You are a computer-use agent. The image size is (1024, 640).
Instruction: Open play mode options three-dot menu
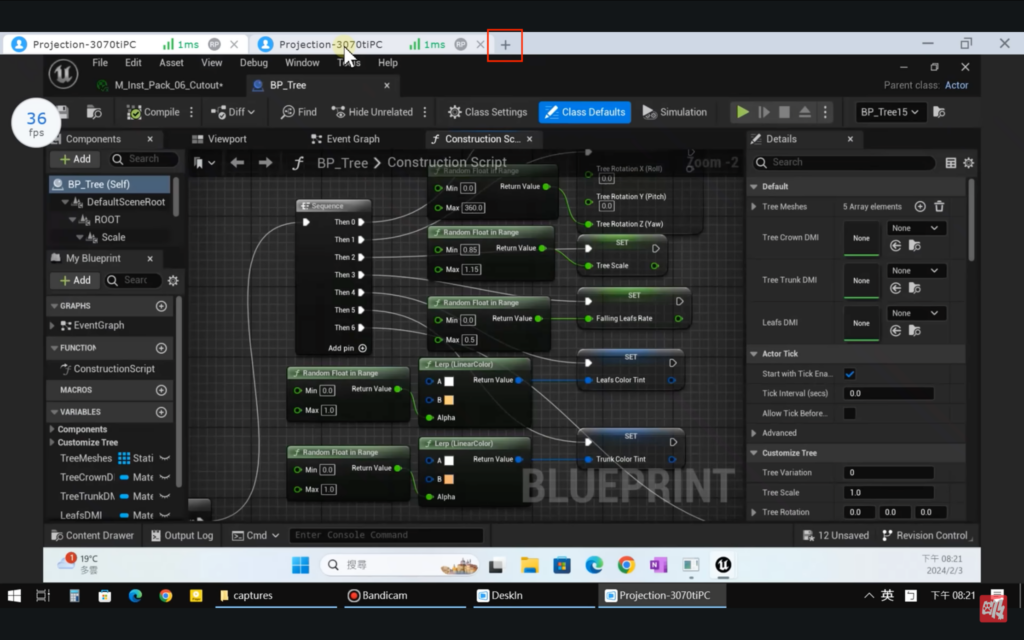coord(825,112)
